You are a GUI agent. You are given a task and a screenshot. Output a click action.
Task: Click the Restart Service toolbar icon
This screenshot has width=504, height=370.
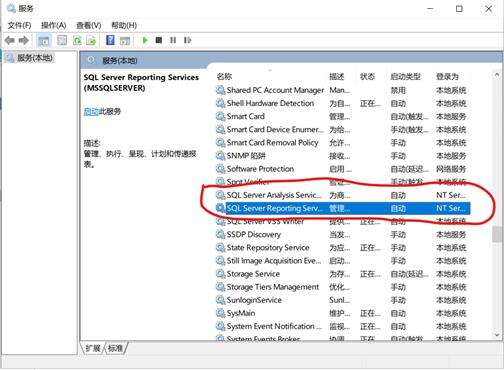[x=187, y=40]
